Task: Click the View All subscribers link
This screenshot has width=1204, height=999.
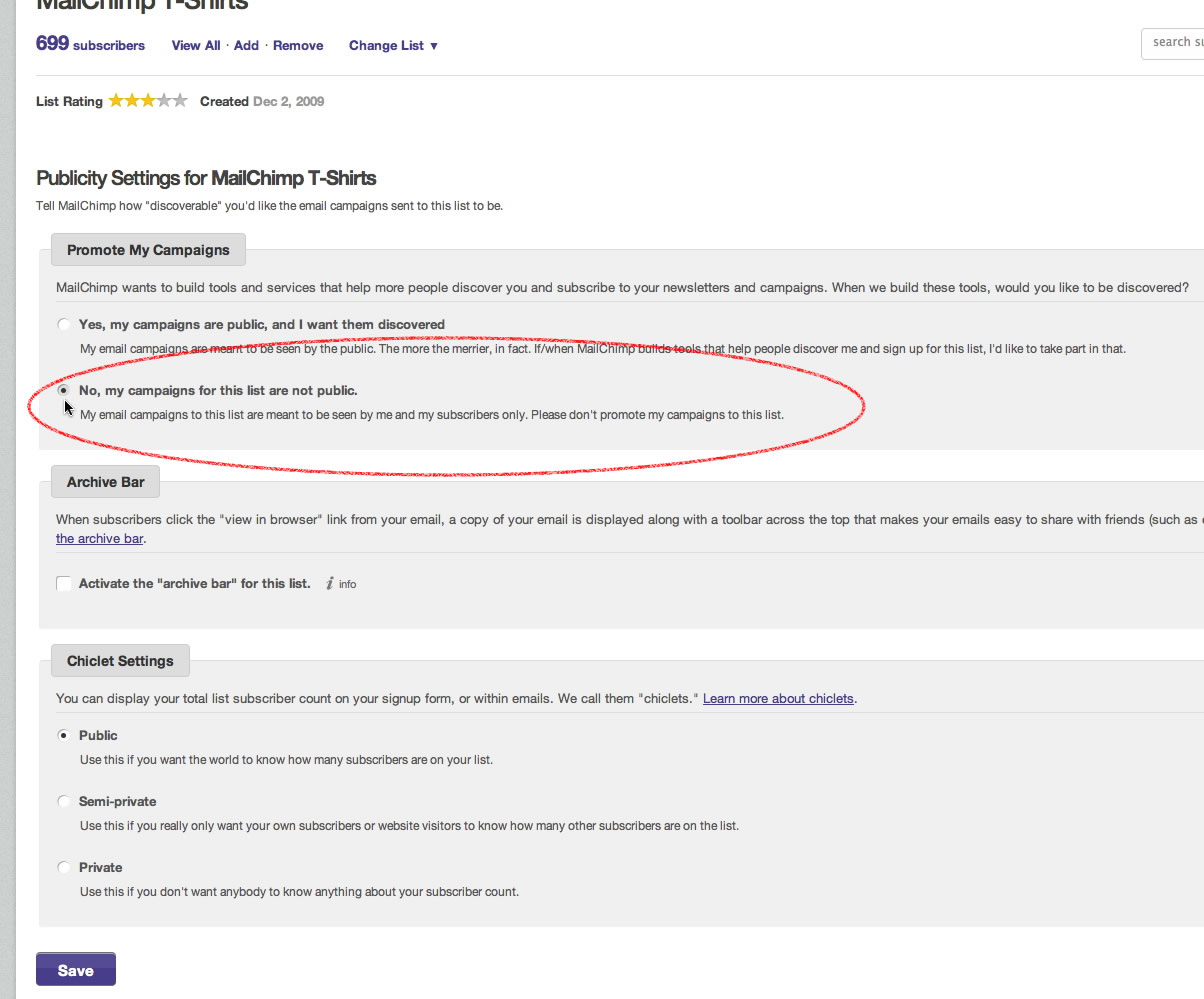Action: pyautogui.click(x=196, y=46)
